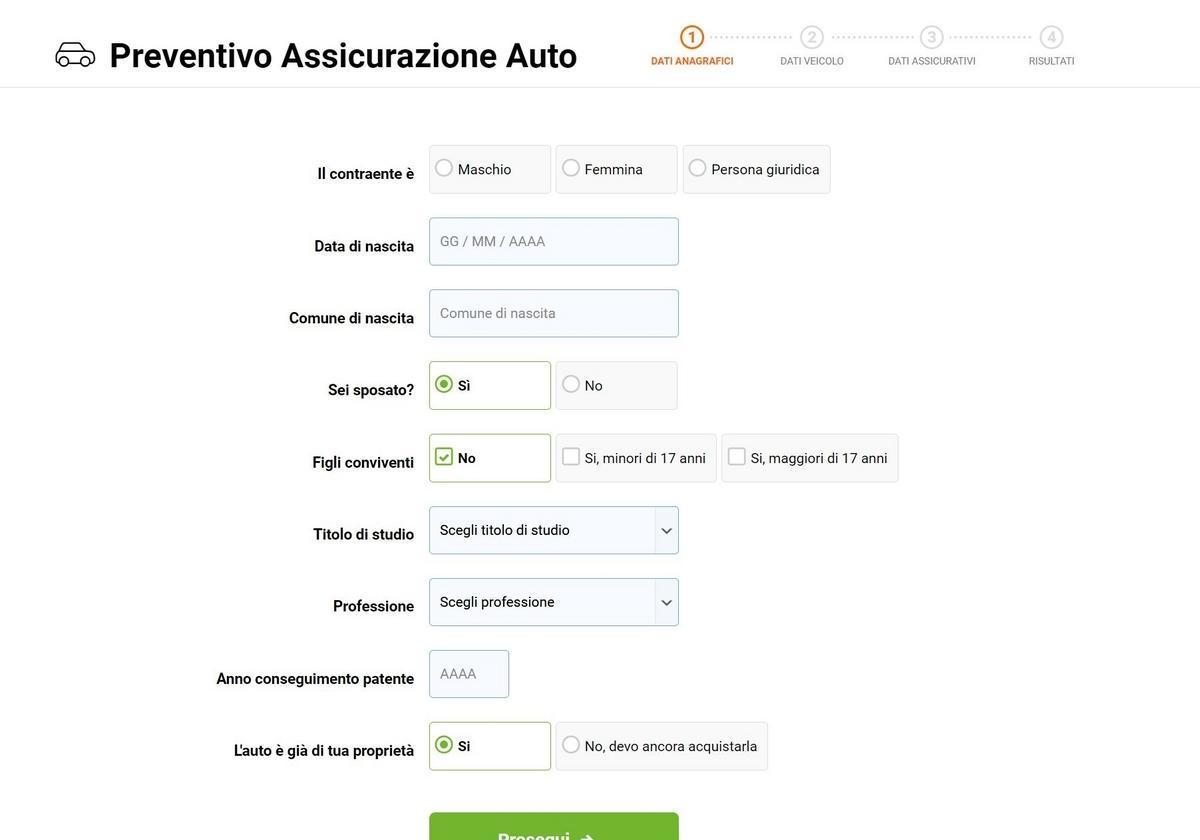Image resolution: width=1200 pixels, height=840 pixels.
Task: Select No for Sei sposato
Action: pyautogui.click(x=571, y=385)
